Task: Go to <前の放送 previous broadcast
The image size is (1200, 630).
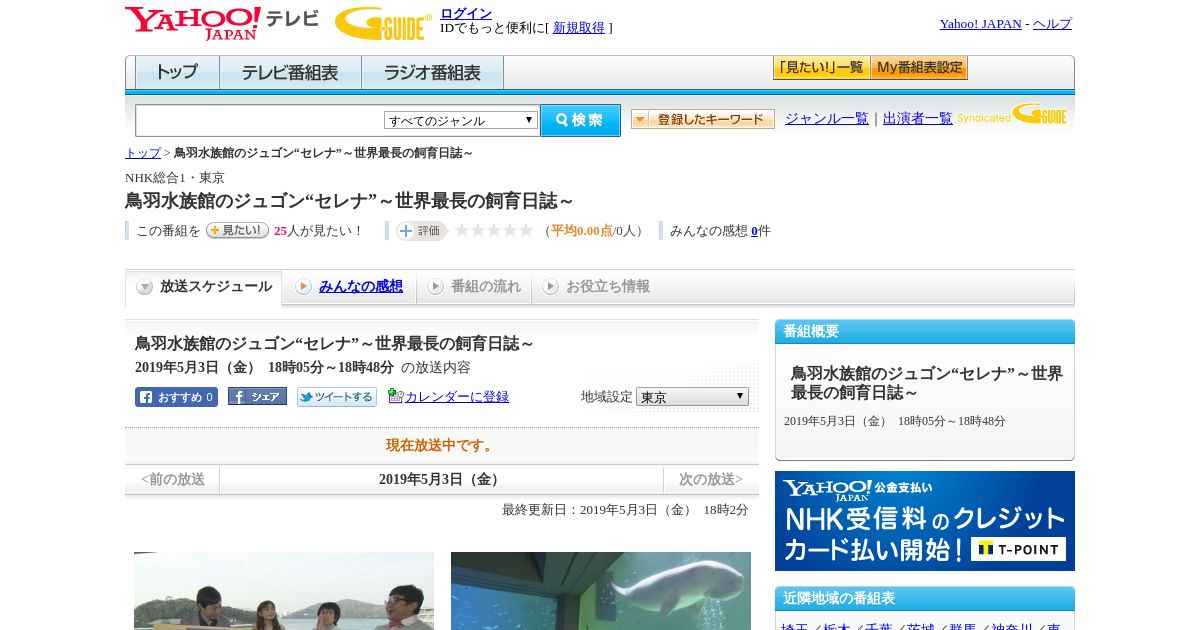Action: click(173, 480)
